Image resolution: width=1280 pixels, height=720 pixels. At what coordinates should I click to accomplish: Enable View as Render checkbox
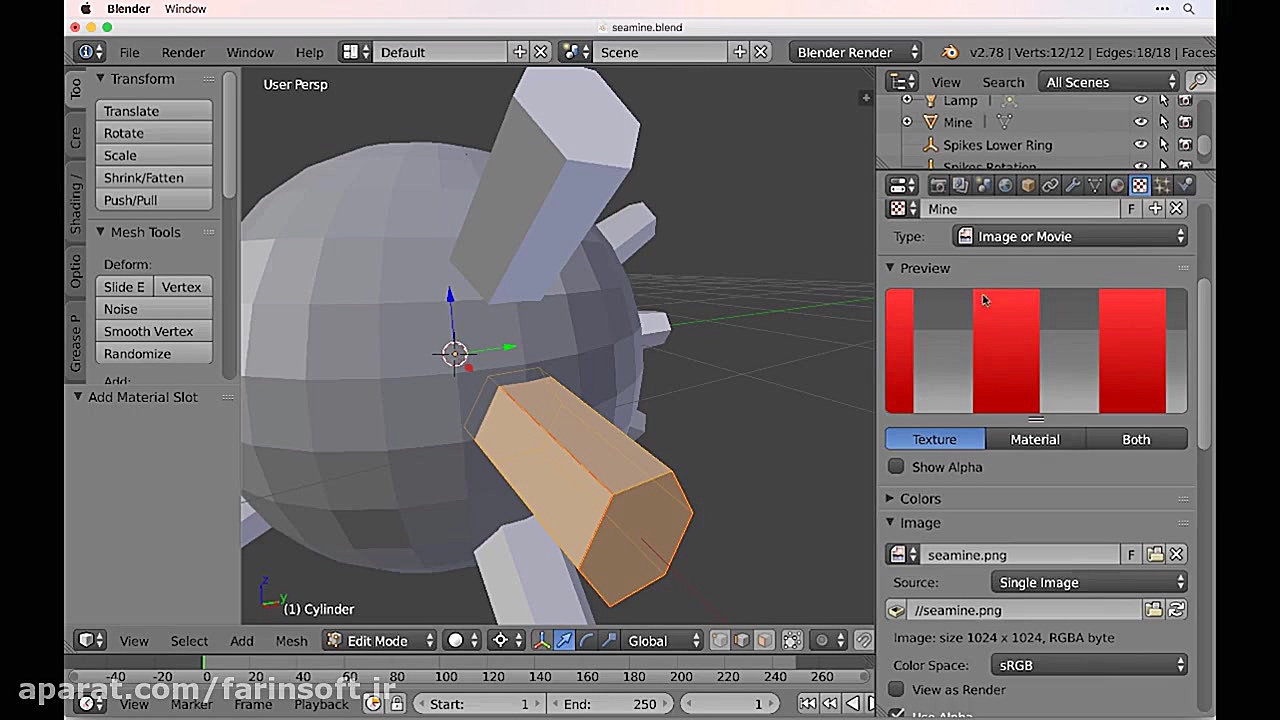click(x=896, y=689)
